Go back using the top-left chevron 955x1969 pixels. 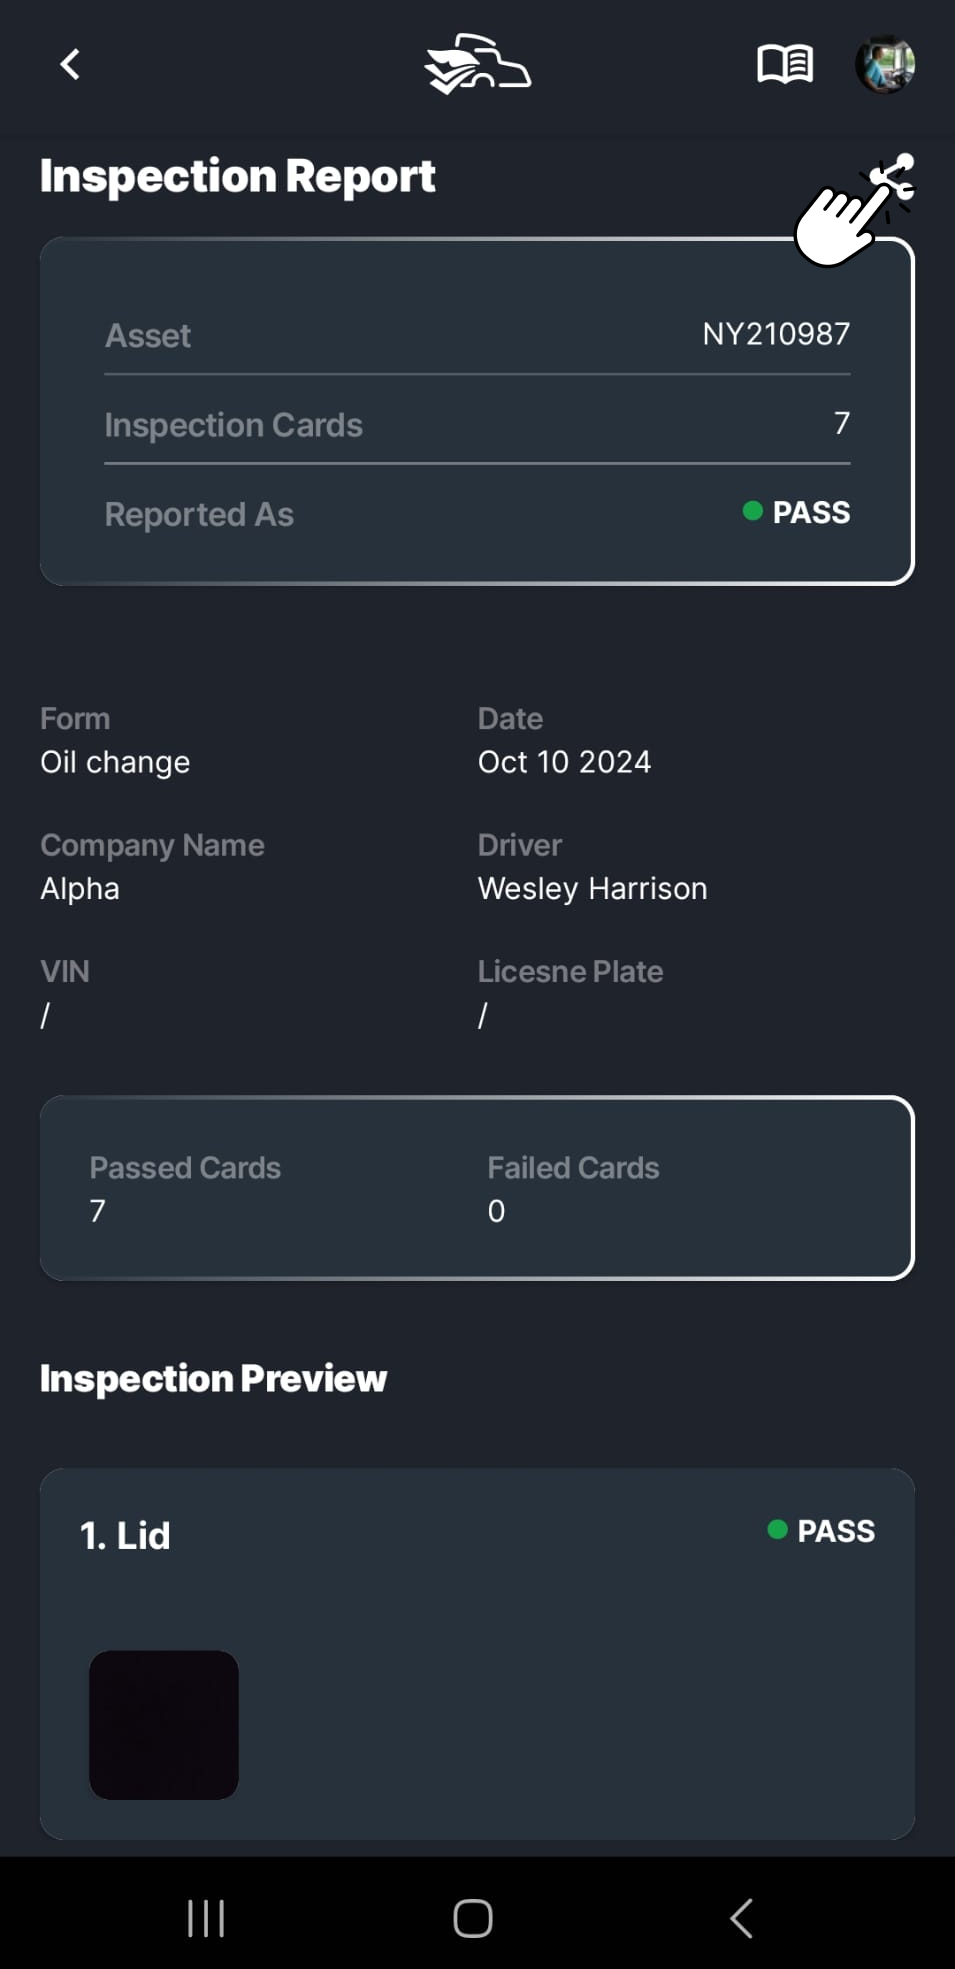[x=69, y=64]
